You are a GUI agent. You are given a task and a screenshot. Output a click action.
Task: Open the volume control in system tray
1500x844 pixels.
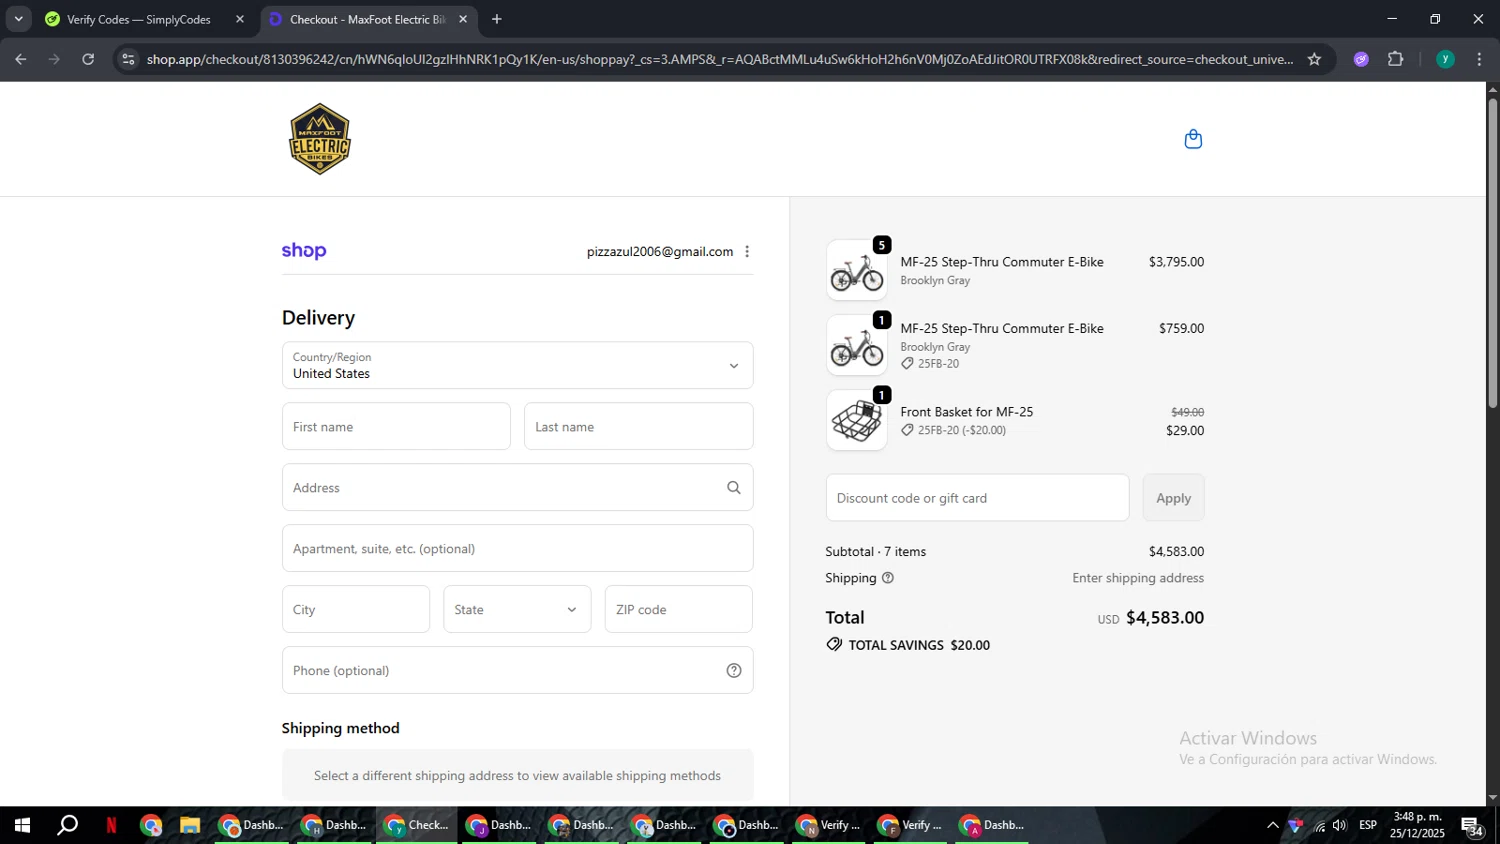(x=1340, y=826)
